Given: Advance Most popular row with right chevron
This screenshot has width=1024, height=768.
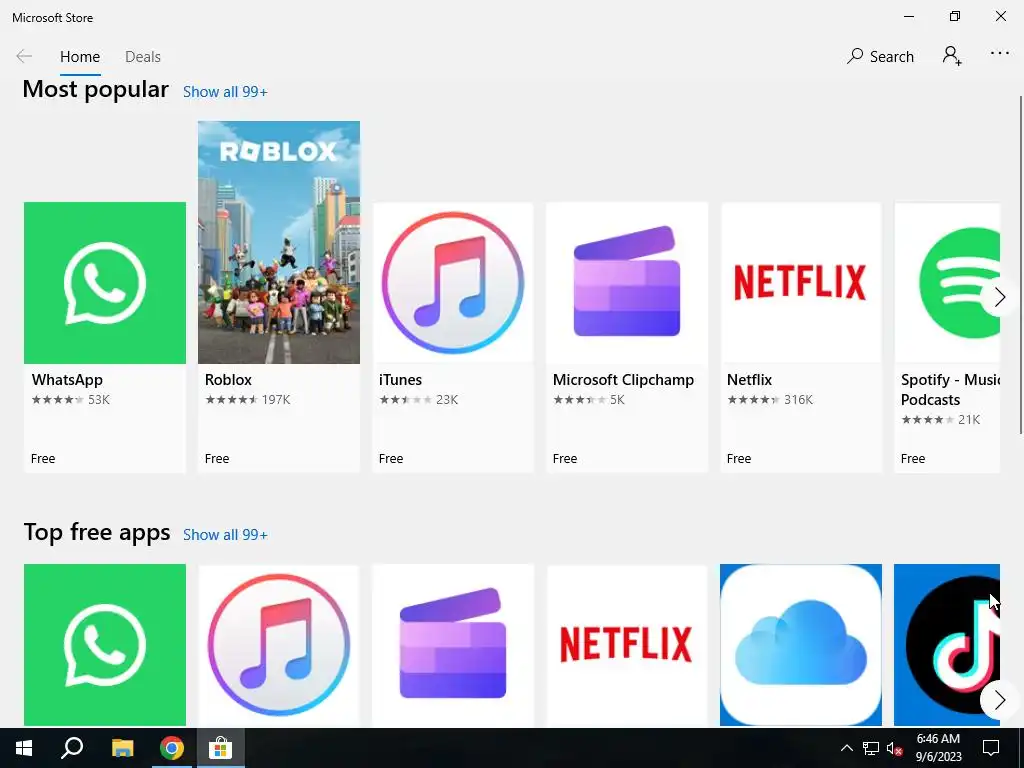Looking at the screenshot, I should [x=999, y=298].
